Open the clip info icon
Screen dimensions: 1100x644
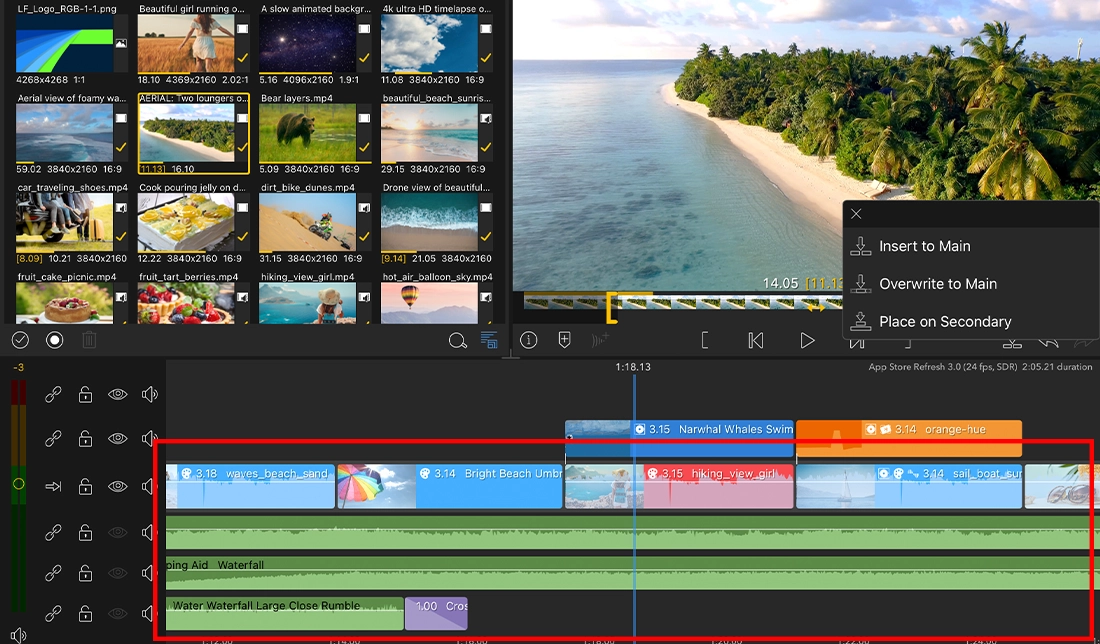[x=529, y=341]
